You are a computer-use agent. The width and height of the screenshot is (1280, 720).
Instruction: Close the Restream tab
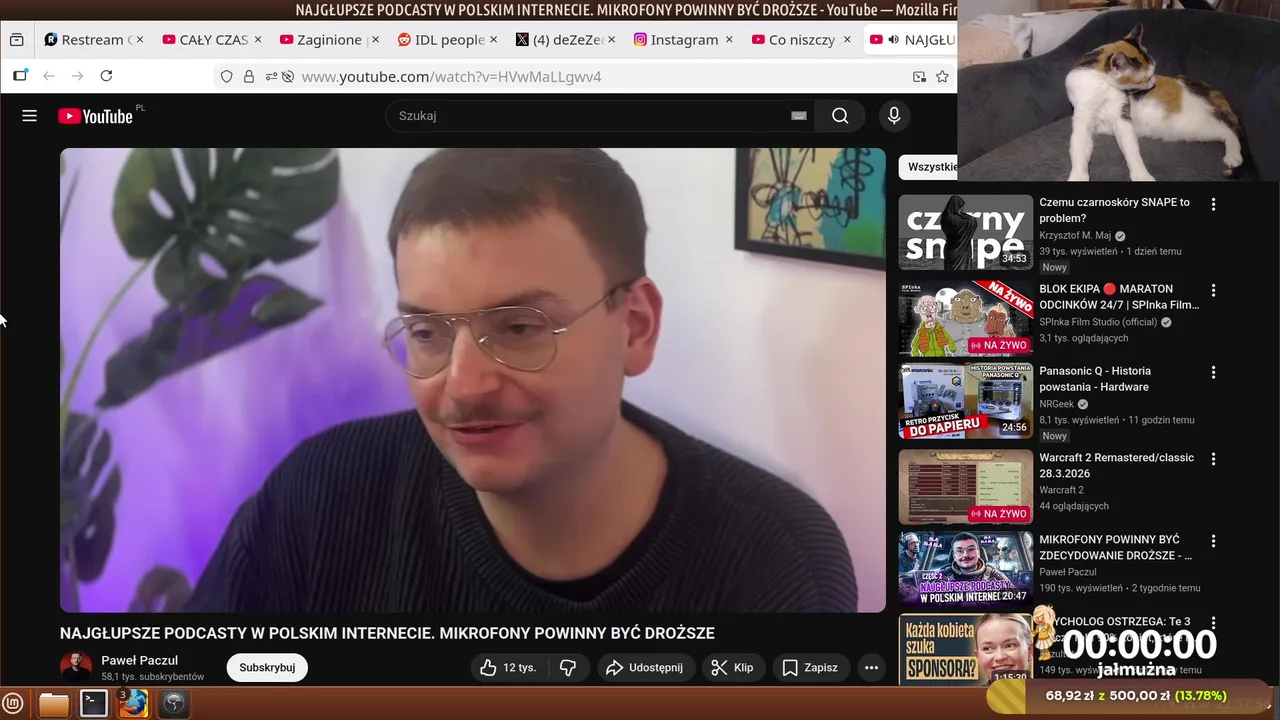click(x=140, y=40)
